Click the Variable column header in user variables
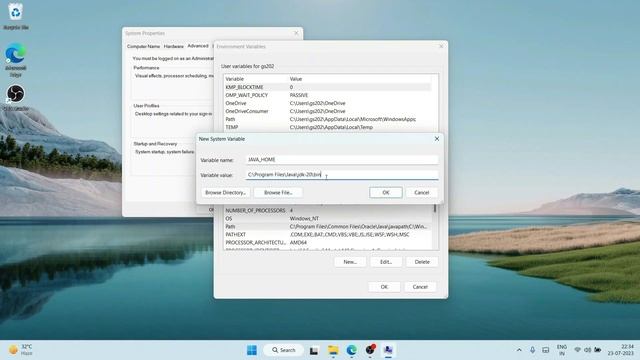 tap(256, 79)
